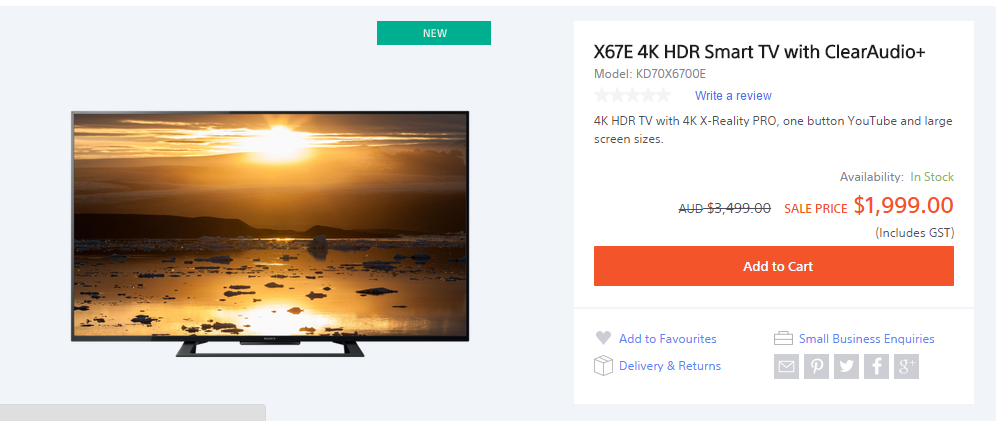Click the model number KD70X6700E
This screenshot has height=421, width=996.
tap(671, 74)
